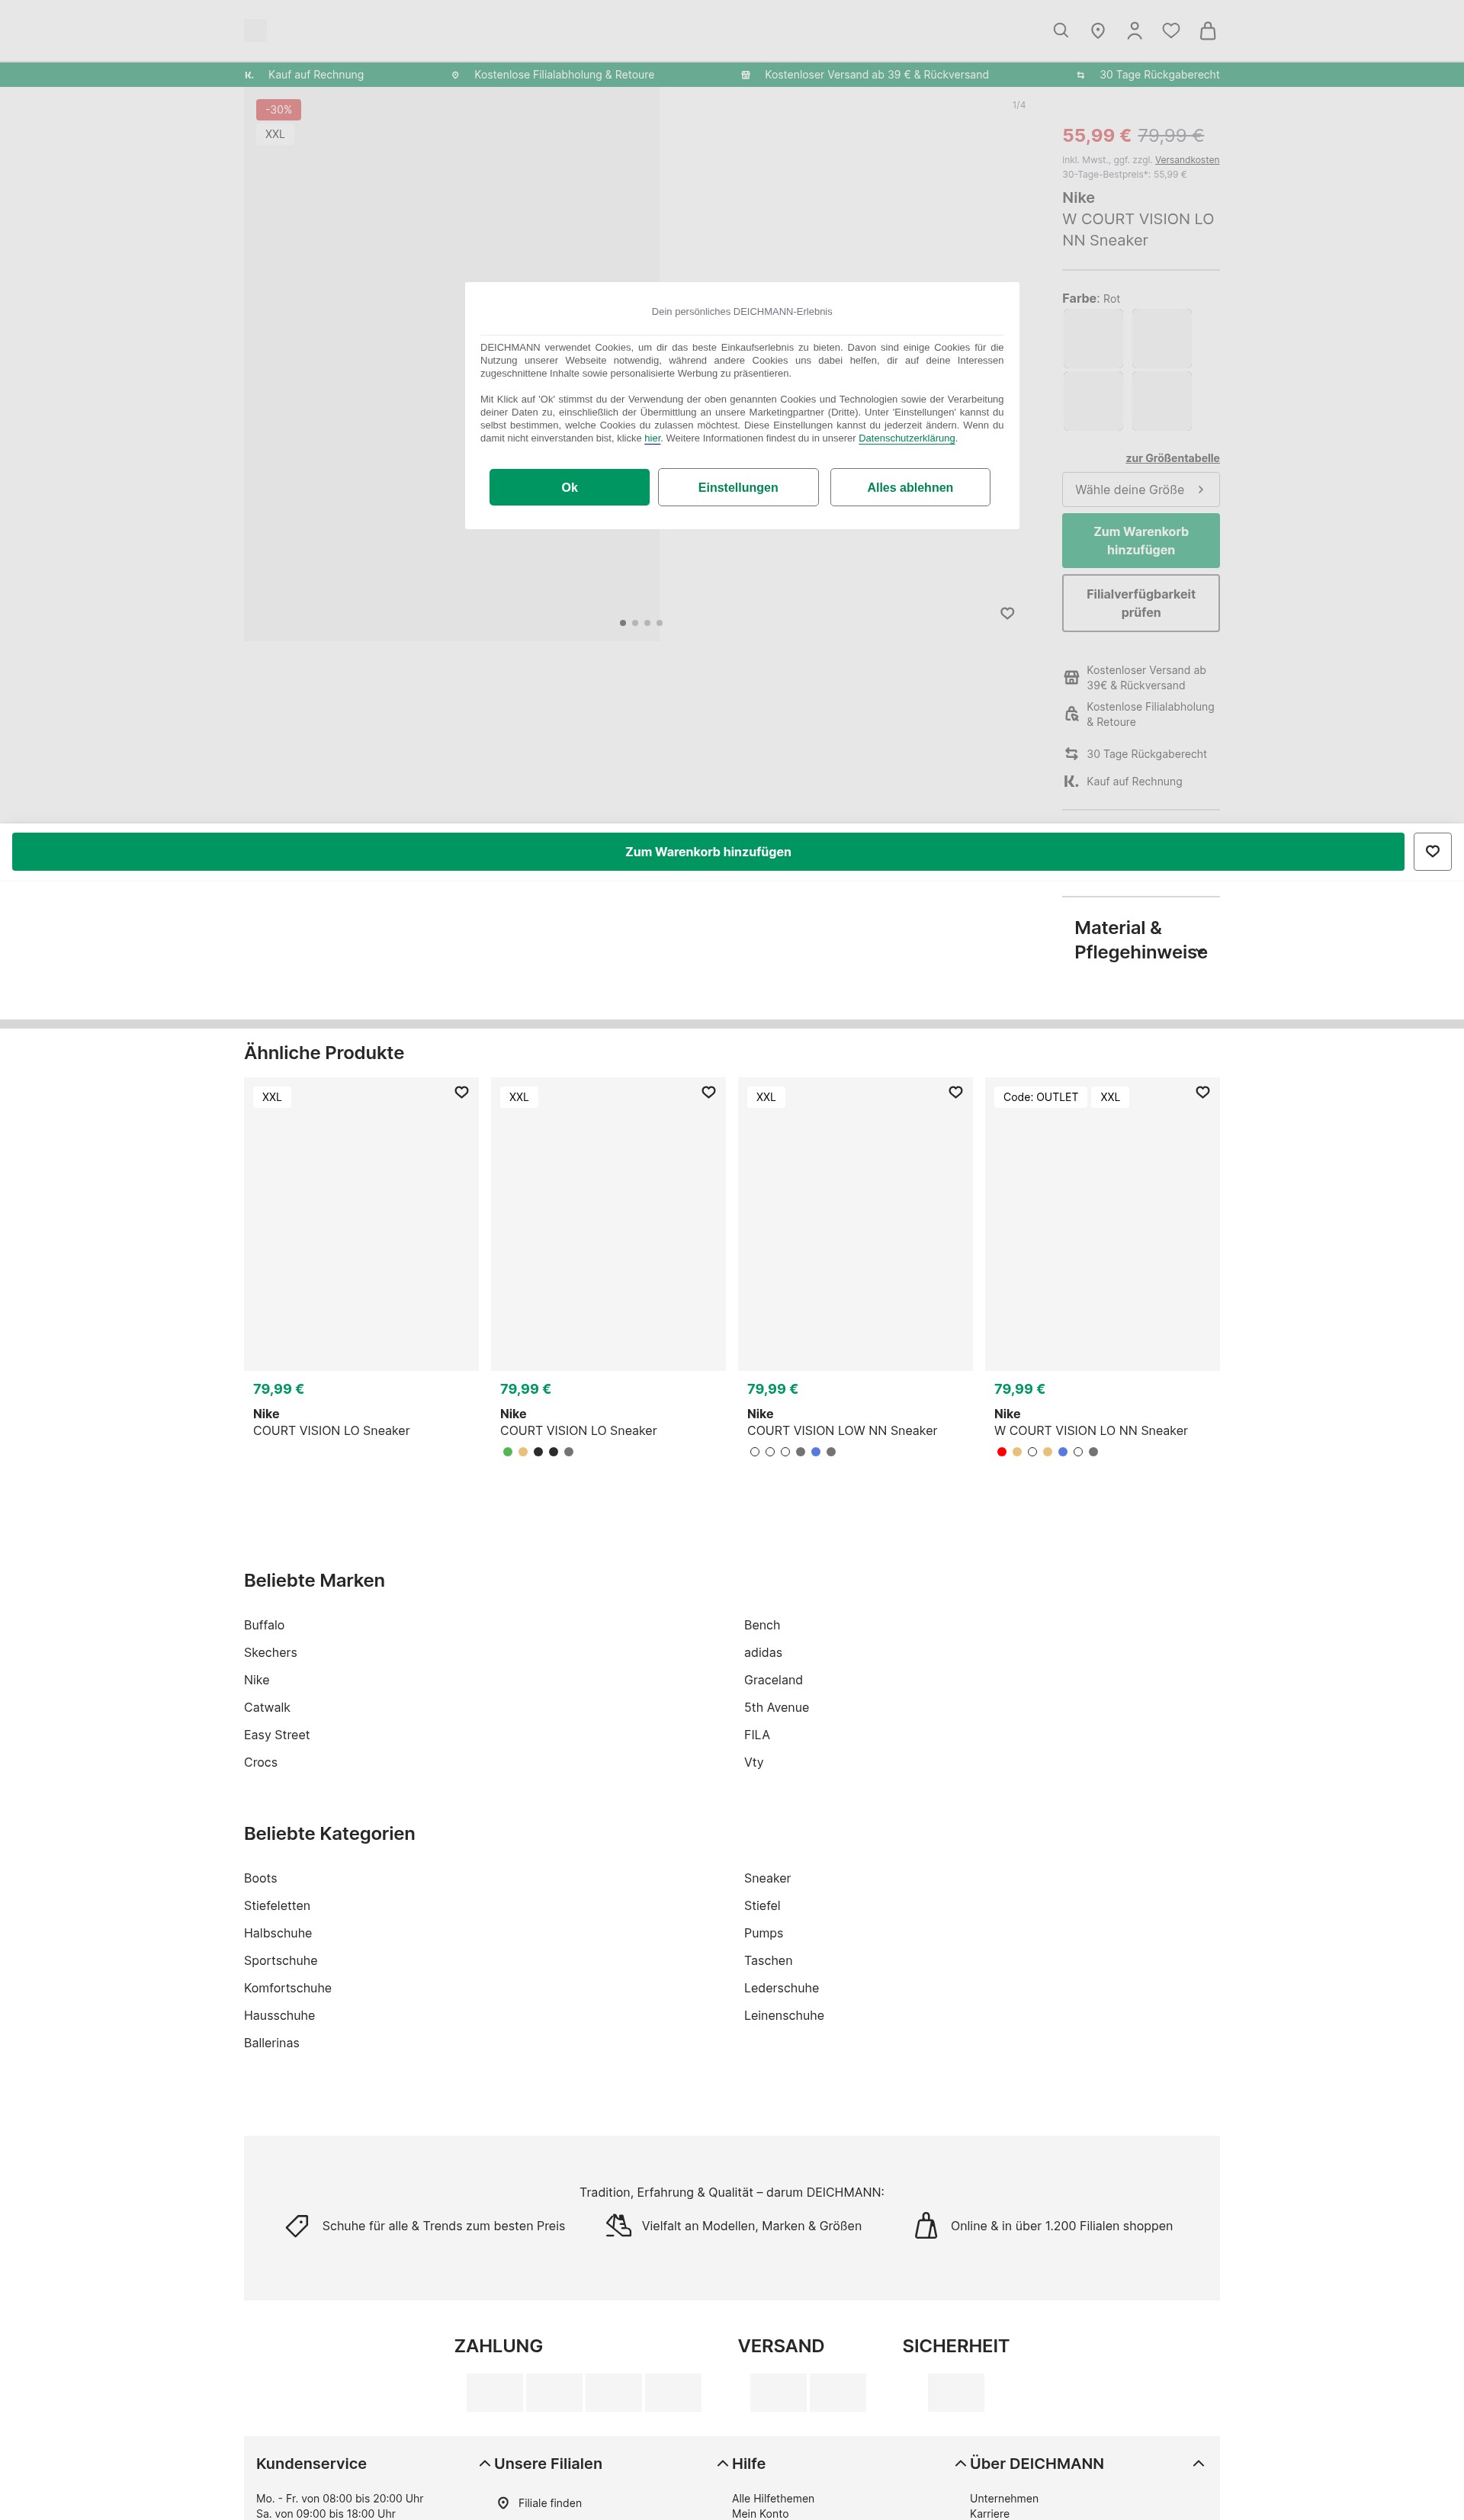Open the search icon in header
1464x2520 pixels.
(1061, 31)
